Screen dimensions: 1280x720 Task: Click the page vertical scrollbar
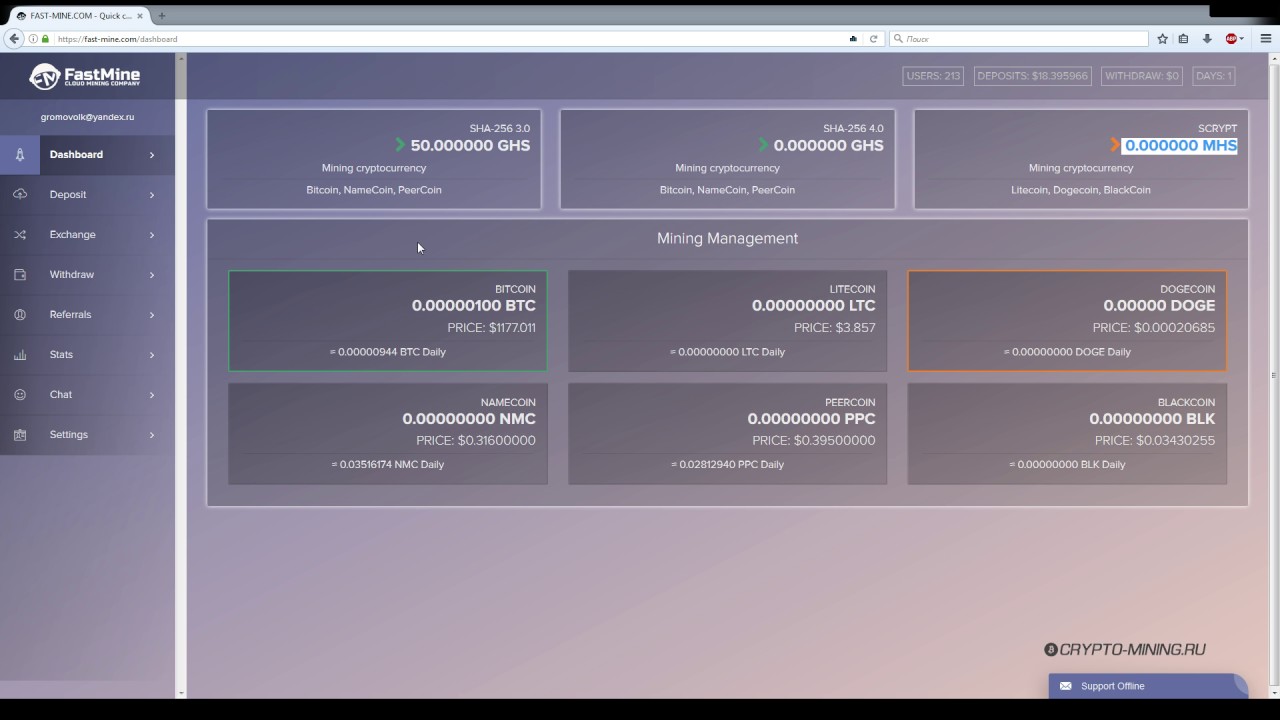[x=1273, y=375]
